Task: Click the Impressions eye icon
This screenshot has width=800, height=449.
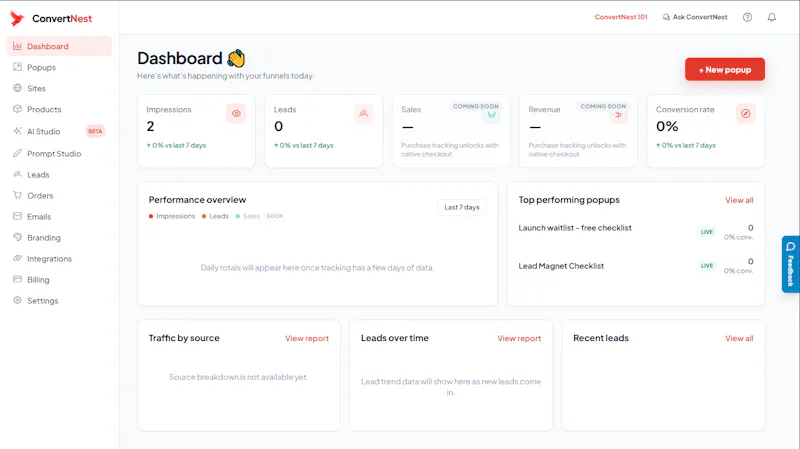Action: point(236,113)
